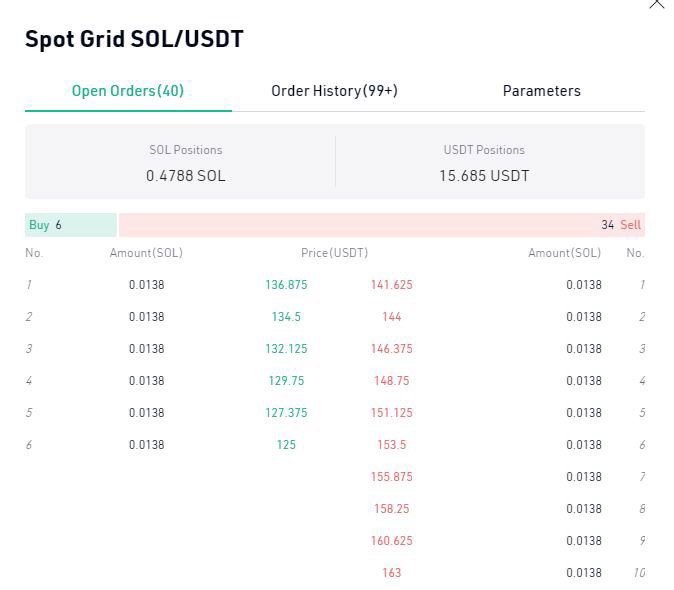Image resolution: width=674 pixels, height=590 pixels.
Task: Close the Spot Grid dialog
Action: point(657,3)
